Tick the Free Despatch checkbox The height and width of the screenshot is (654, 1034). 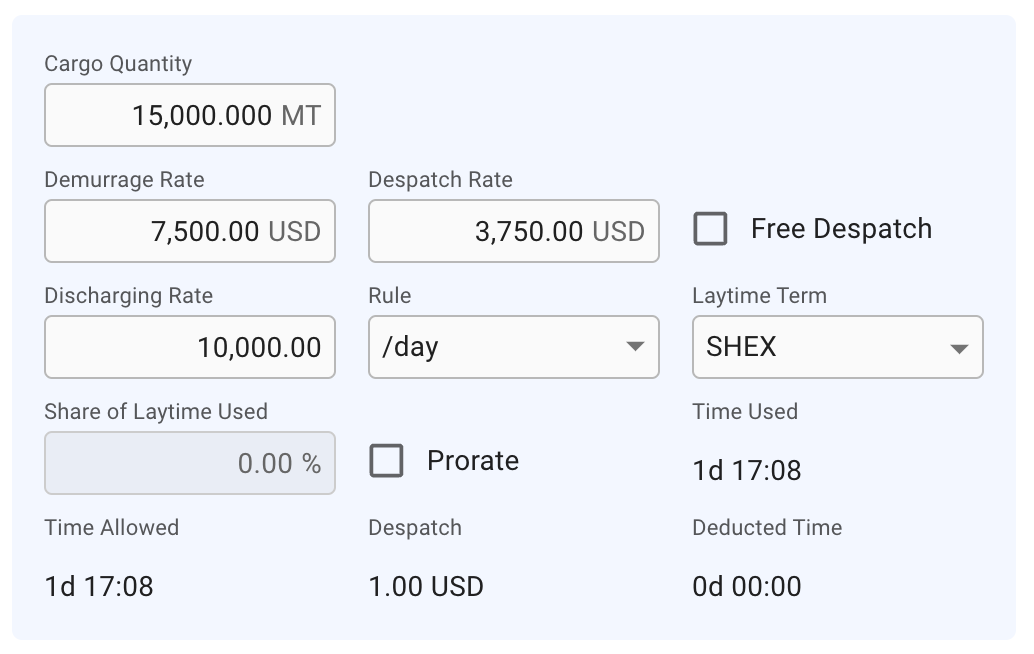[x=710, y=229]
